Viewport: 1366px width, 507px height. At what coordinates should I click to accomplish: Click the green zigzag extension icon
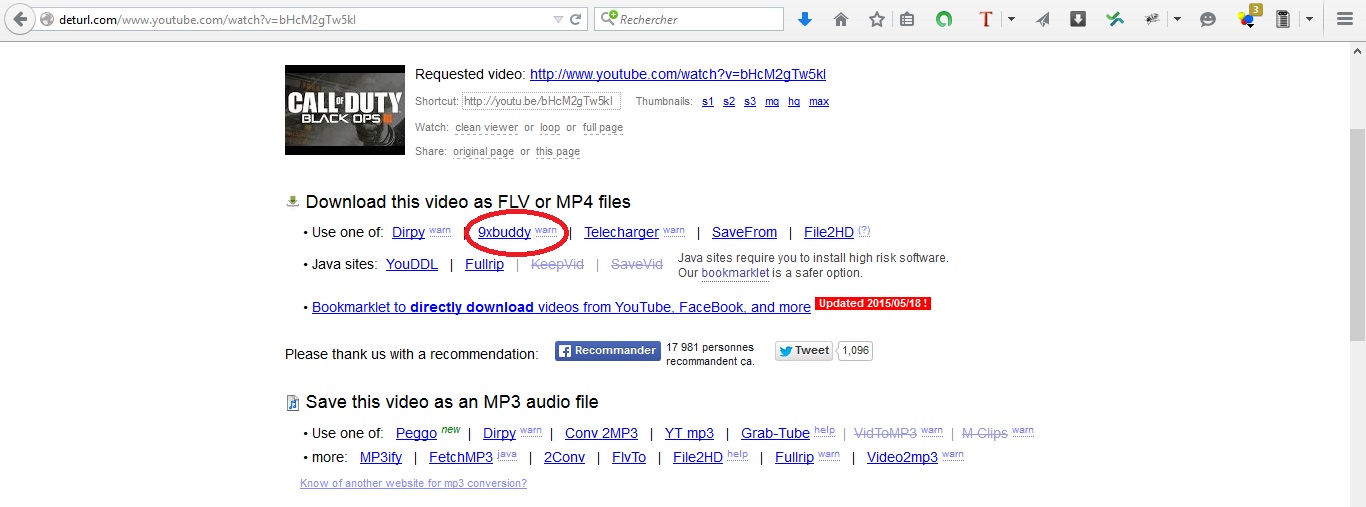click(x=1115, y=19)
